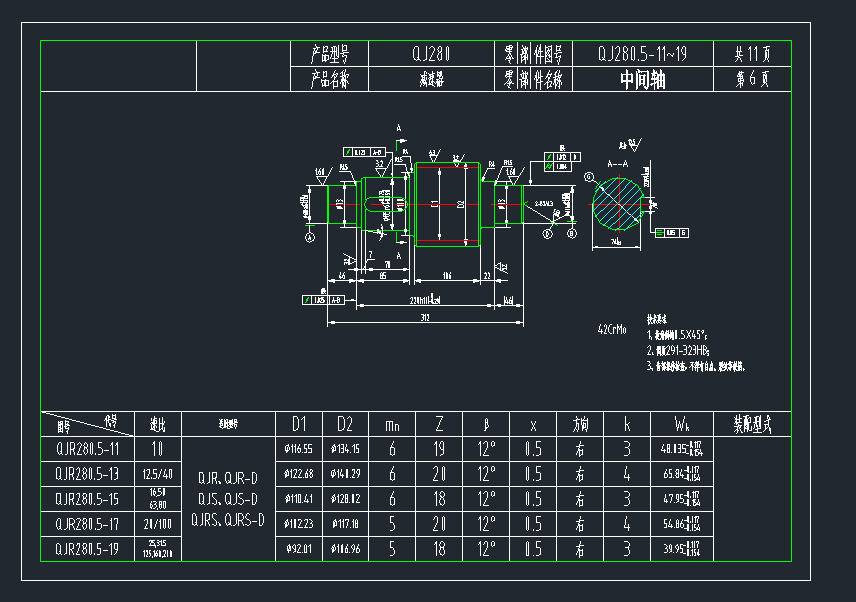Screen dimensions: 856x602
Task: Click the 产品名称 label
Action: coord(329,80)
